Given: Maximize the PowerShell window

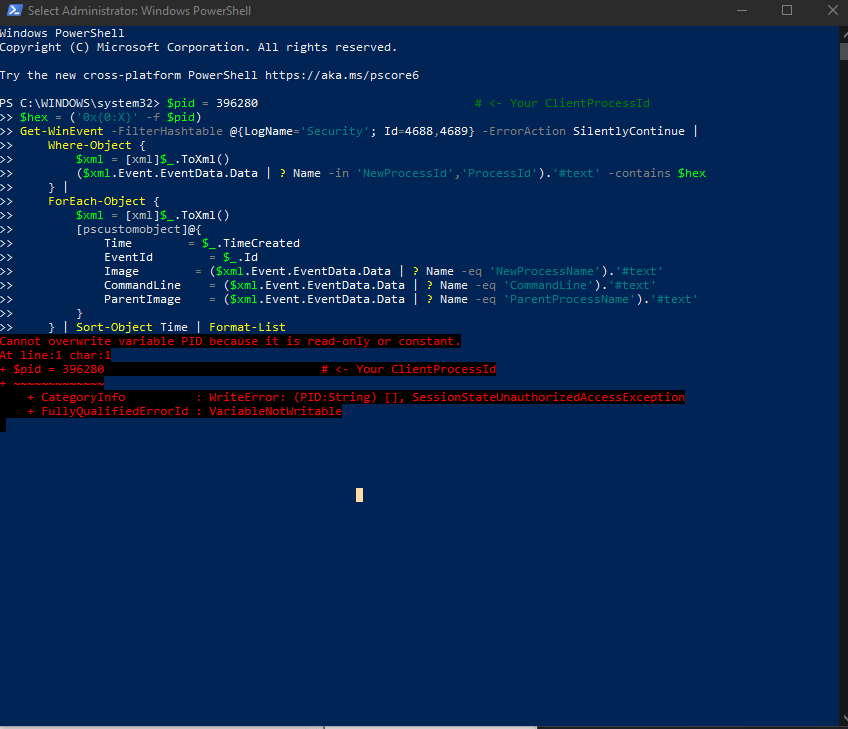Looking at the screenshot, I should (x=787, y=10).
